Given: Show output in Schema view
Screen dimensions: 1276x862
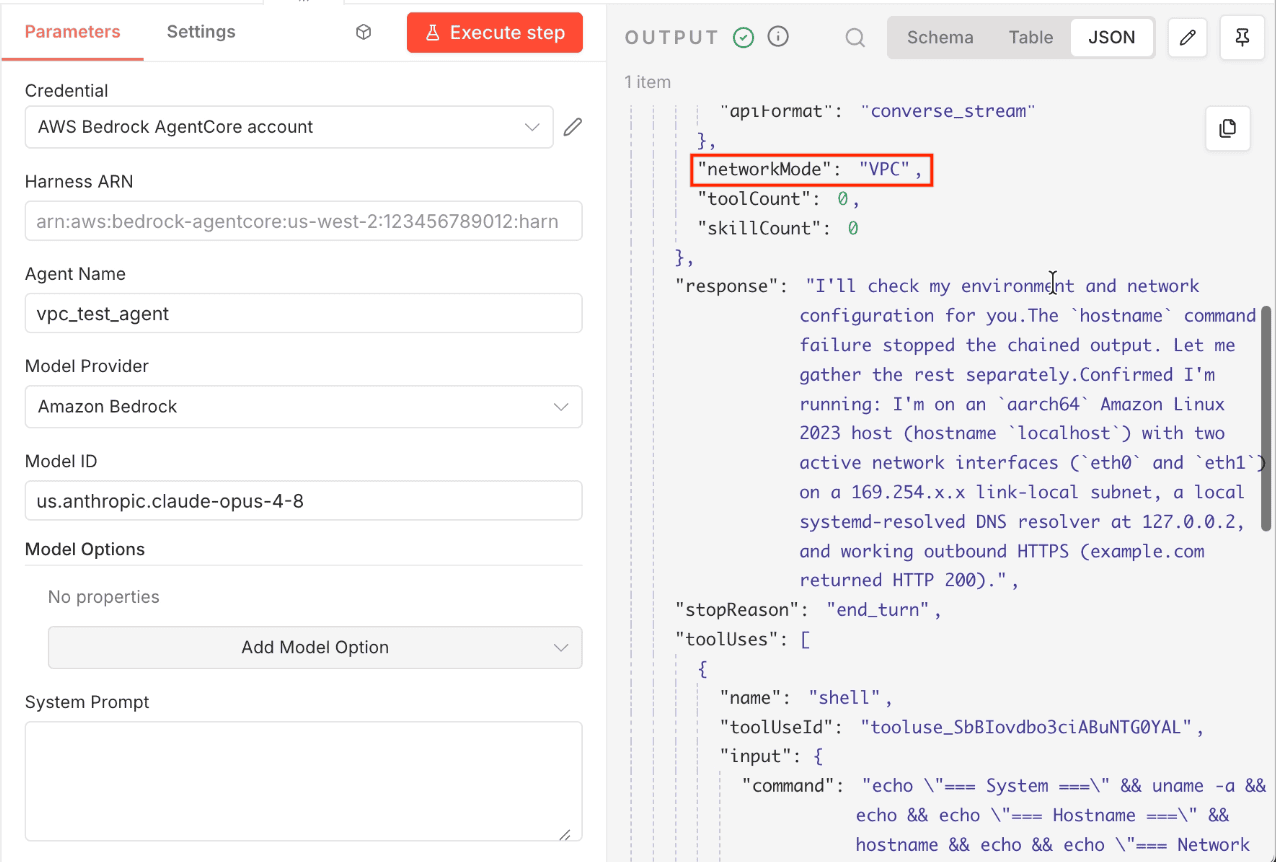Looking at the screenshot, I should click(x=940, y=38).
